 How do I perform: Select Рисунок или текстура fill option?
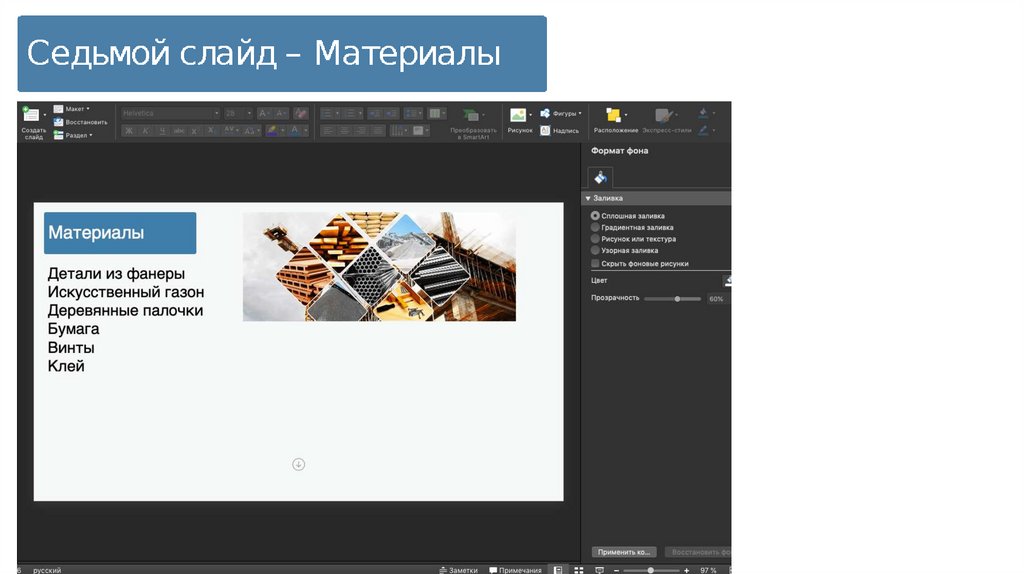[596, 240]
